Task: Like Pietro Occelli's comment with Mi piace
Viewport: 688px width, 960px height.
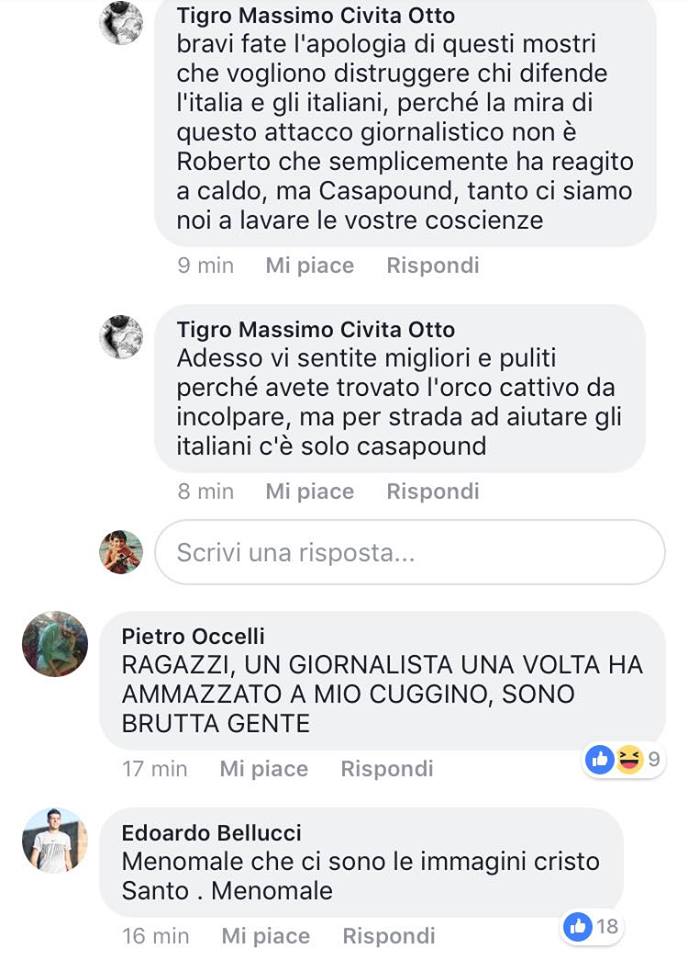Action: pos(264,768)
